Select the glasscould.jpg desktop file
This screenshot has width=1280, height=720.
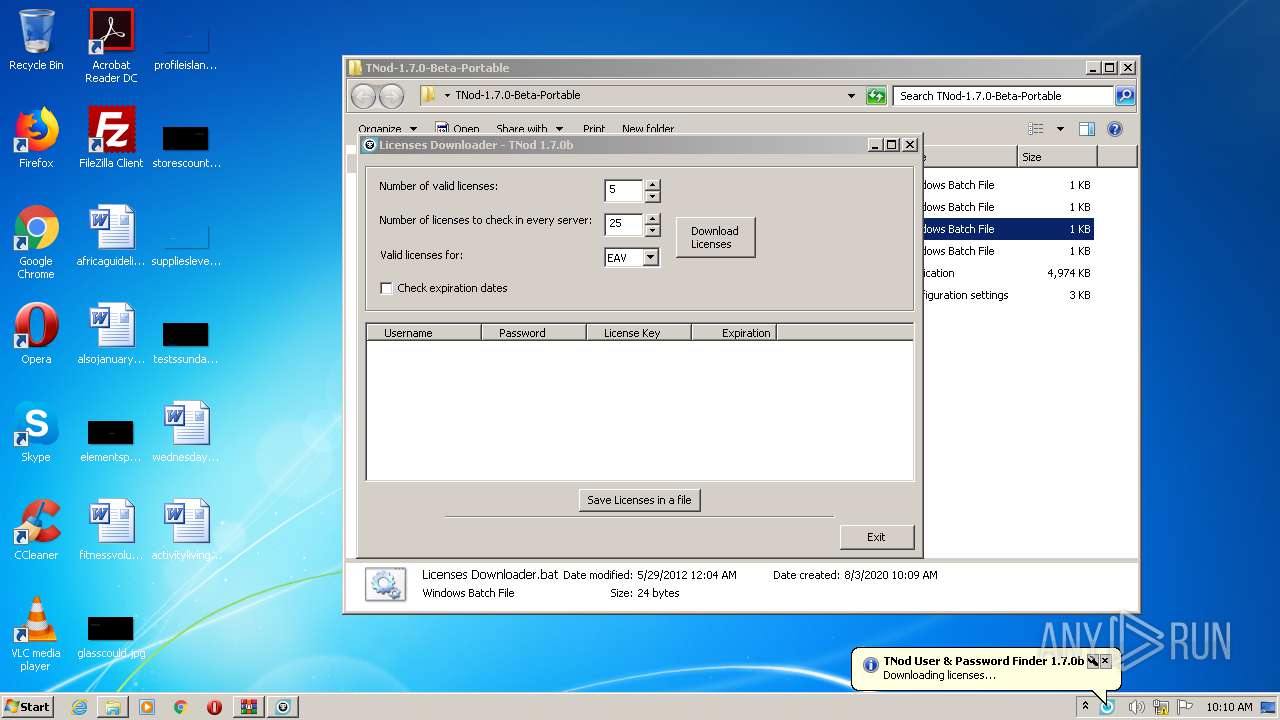pyautogui.click(x=111, y=635)
